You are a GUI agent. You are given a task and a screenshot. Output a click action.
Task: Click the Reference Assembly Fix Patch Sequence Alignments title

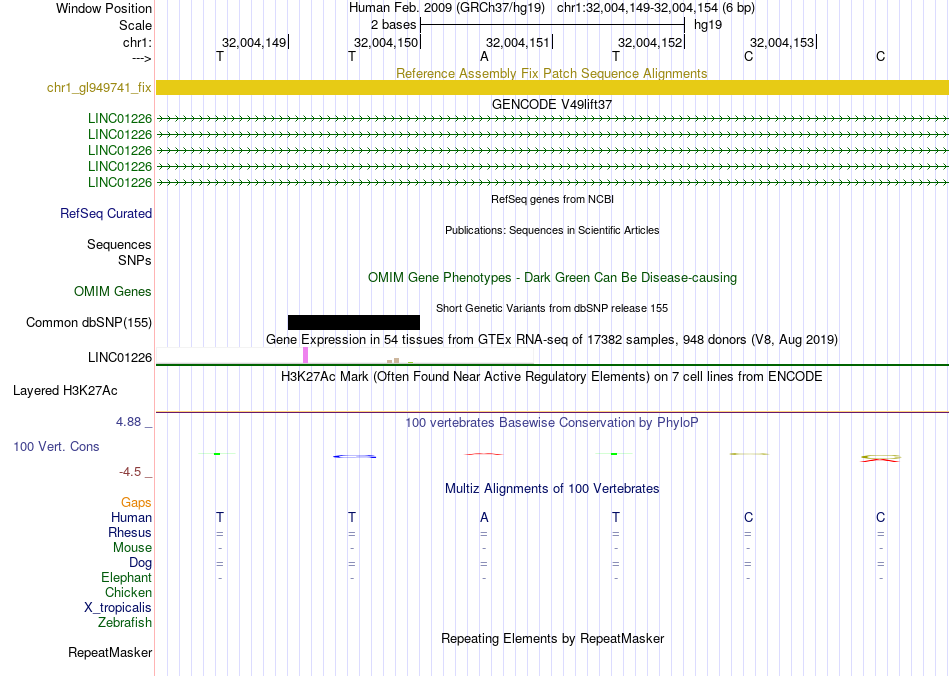tap(551, 73)
